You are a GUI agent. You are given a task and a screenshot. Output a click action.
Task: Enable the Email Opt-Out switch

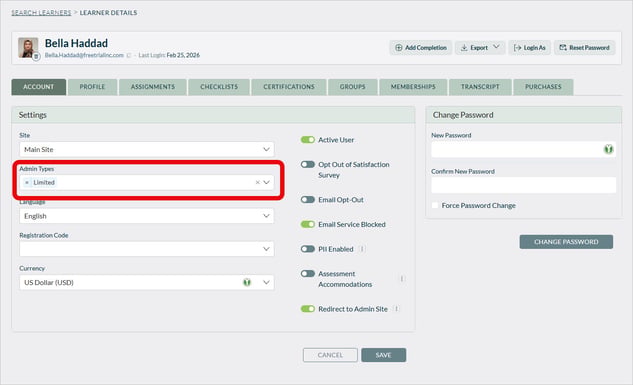(x=308, y=200)
